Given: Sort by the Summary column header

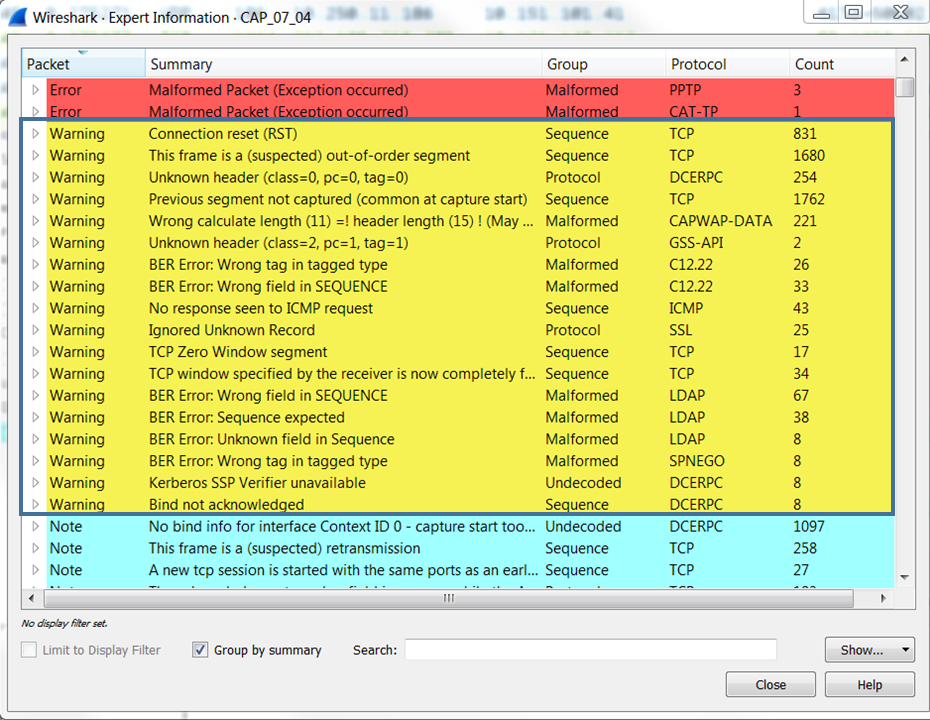Looking at the screenshot, I should click(x=343, y=63).
